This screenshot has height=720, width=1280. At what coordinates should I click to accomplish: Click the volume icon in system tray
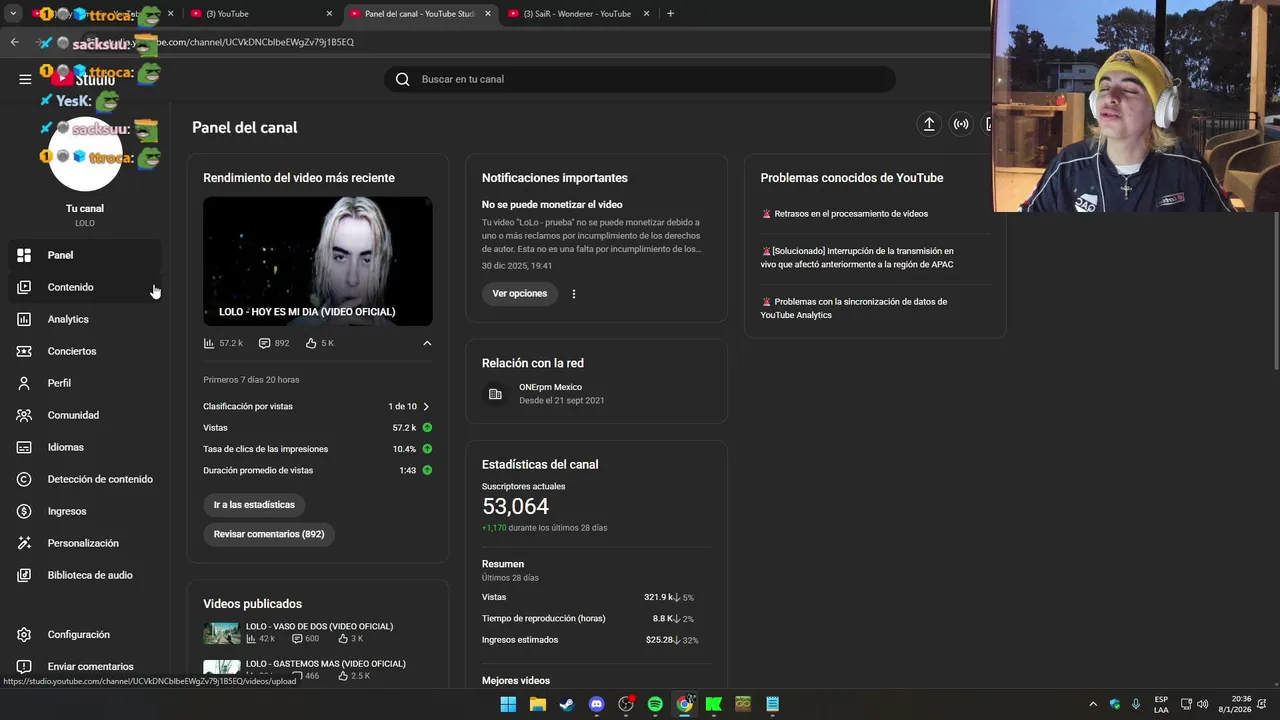1203,704
